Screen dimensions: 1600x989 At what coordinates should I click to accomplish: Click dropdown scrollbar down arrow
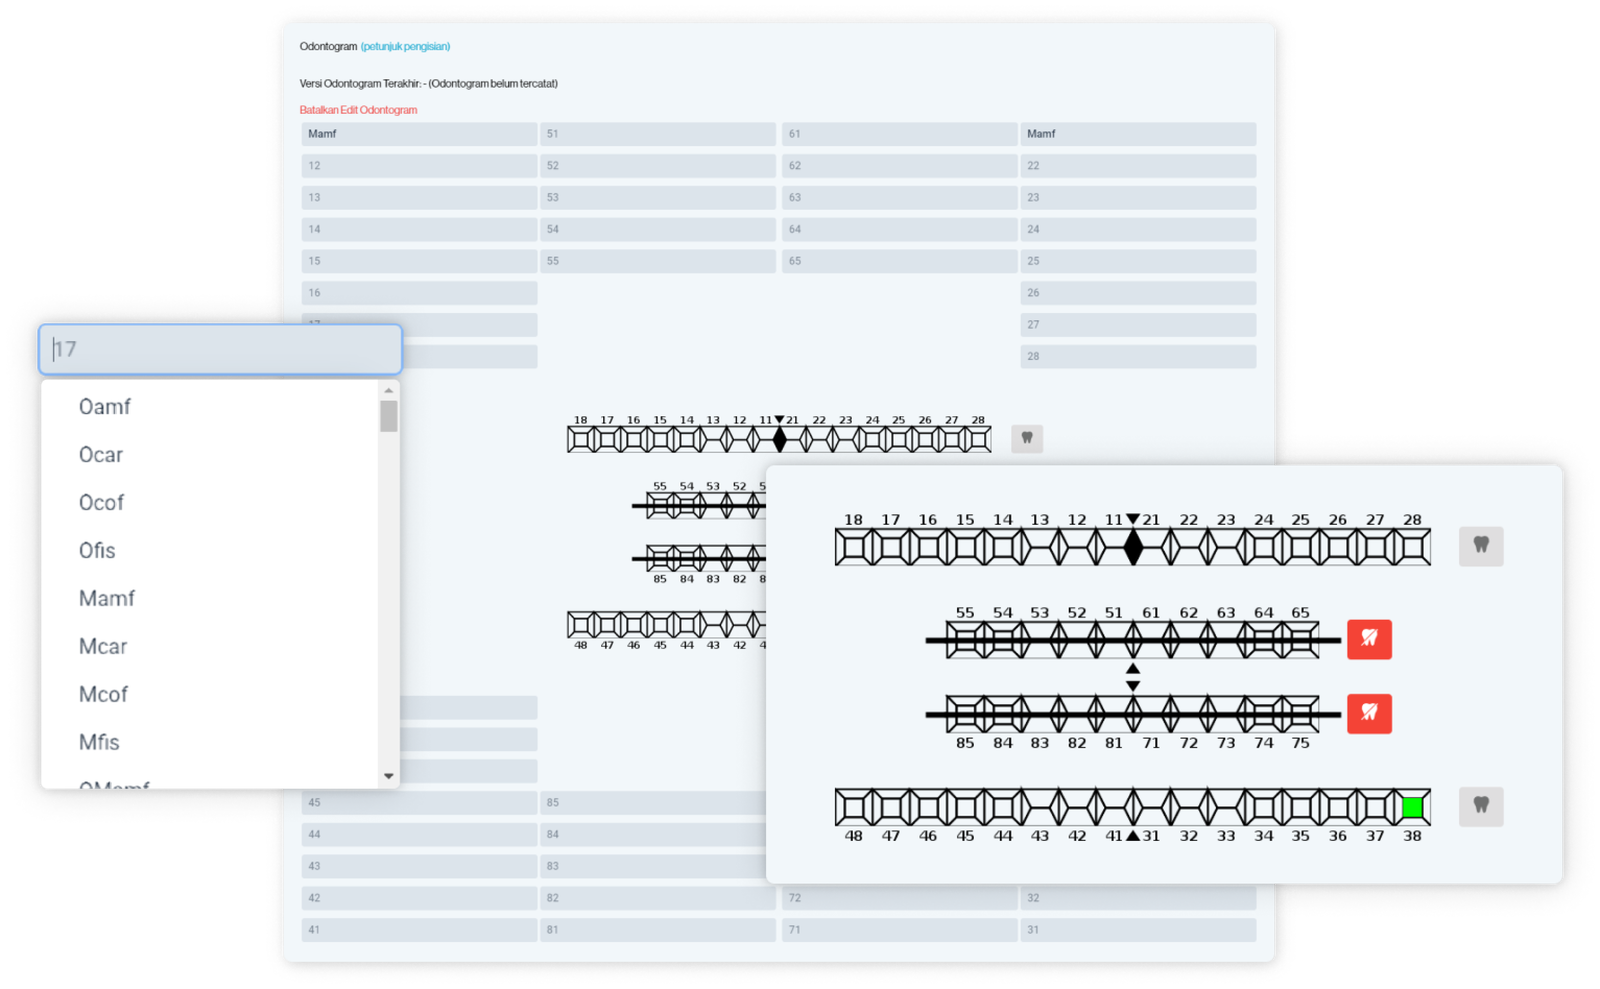[389, 776]
